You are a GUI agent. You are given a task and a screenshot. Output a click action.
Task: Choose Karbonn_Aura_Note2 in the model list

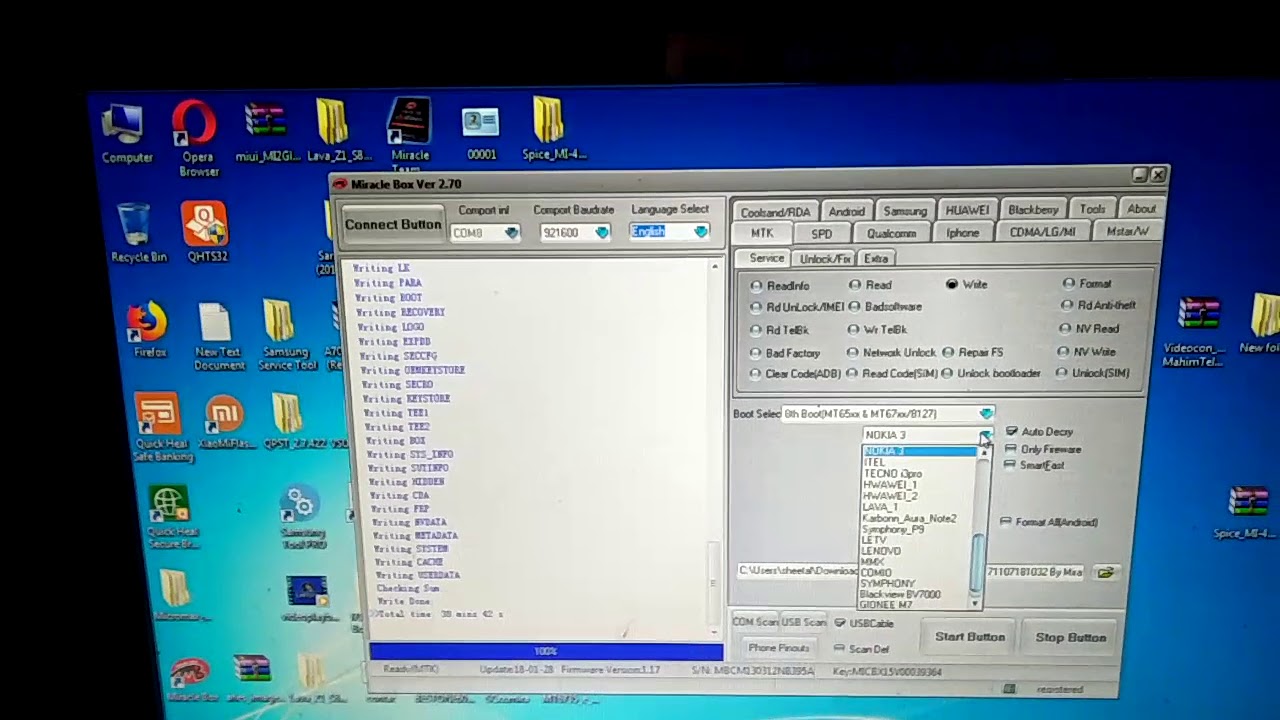[x=920, y=518]
